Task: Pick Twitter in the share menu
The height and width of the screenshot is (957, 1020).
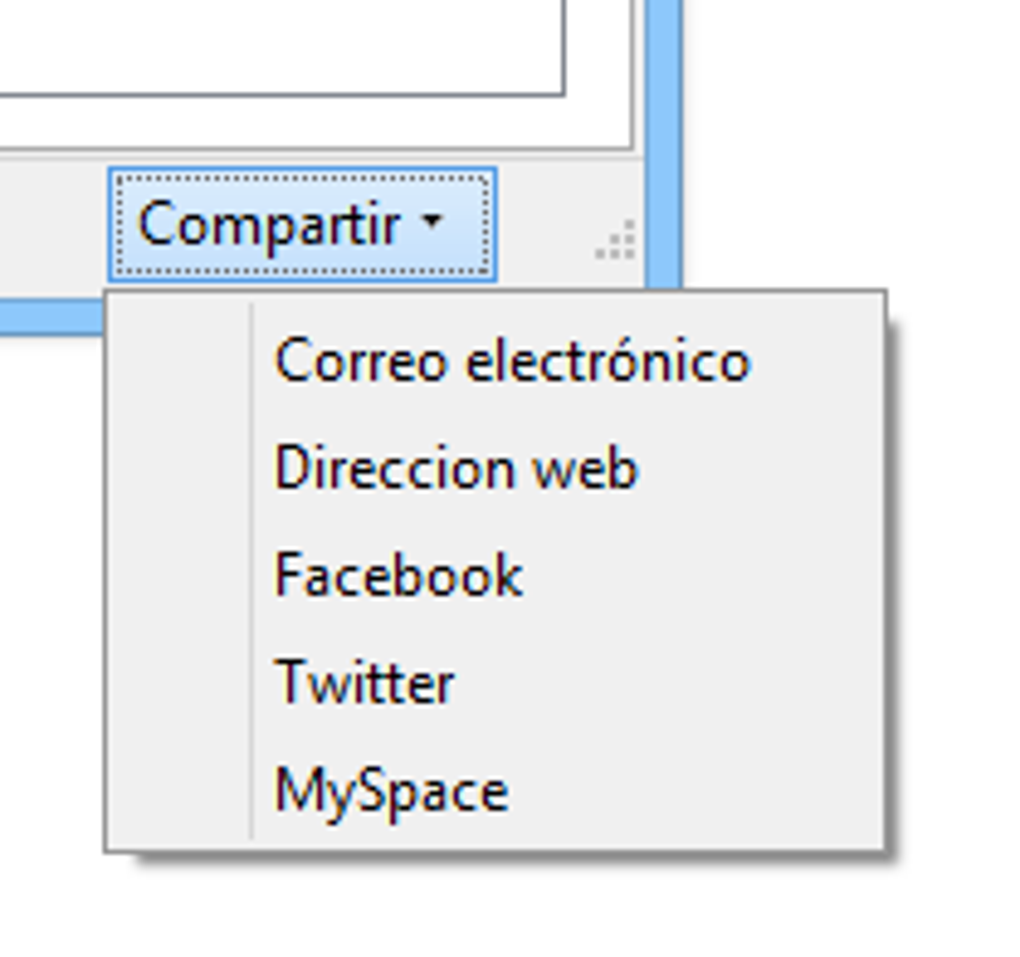Action: click(364, 684)
